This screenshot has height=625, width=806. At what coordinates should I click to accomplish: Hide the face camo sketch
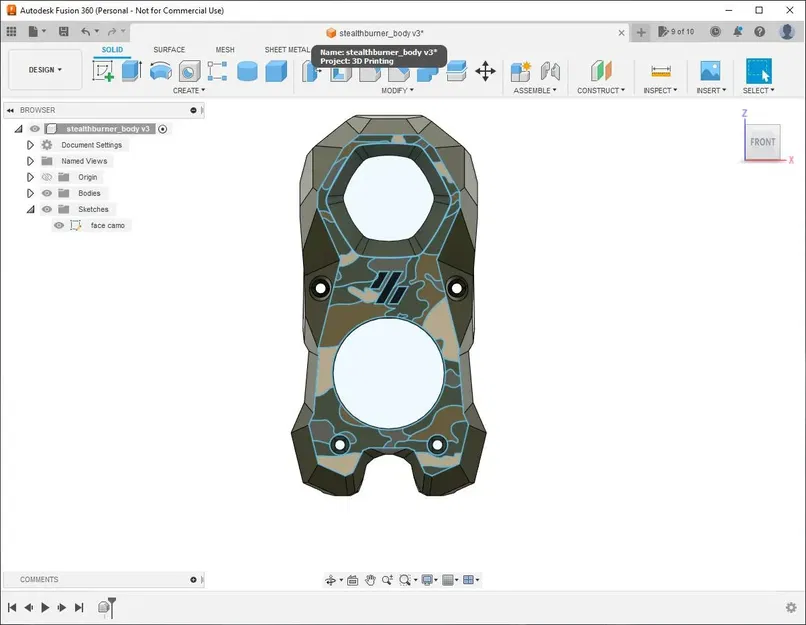coord(59,225)
